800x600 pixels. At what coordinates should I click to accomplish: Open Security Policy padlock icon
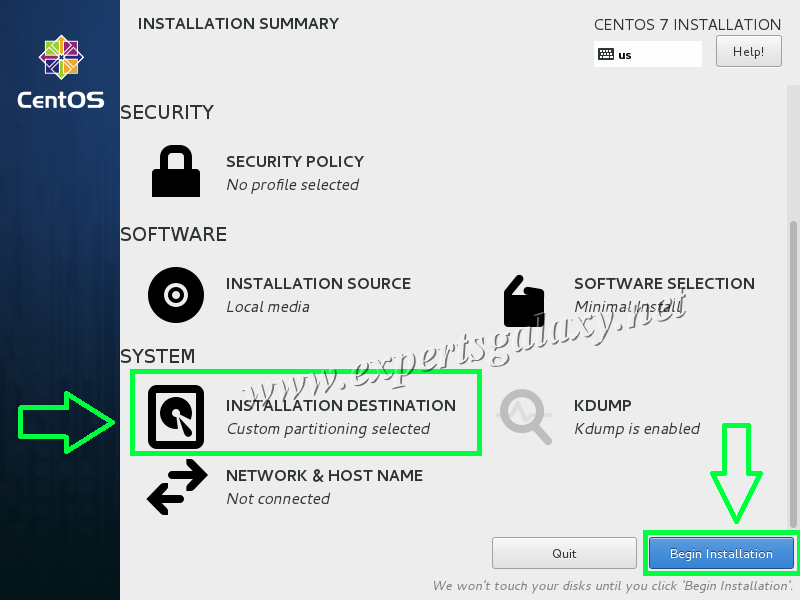click(x=176, y=171)
